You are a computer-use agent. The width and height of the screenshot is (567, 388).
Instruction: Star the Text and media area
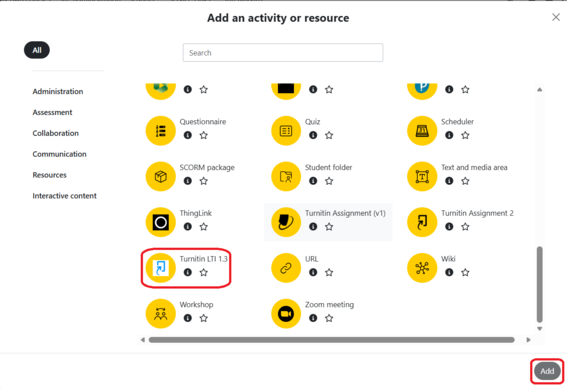coord(465,181)
